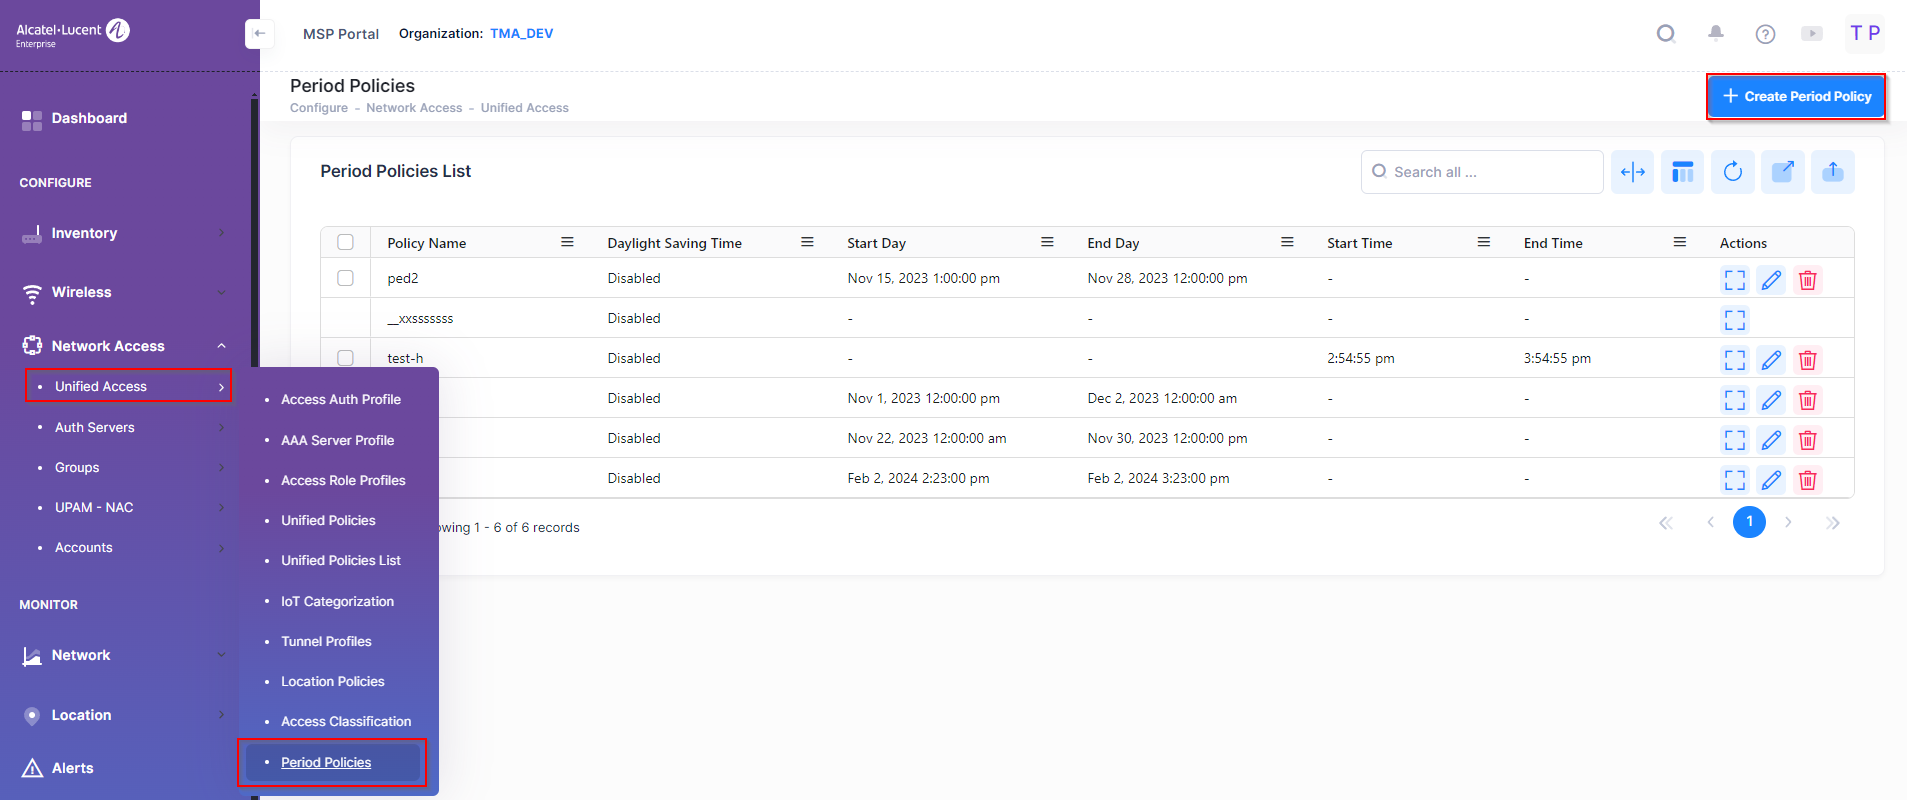Click the video tutorial icon in header

tap(1812, 34)
